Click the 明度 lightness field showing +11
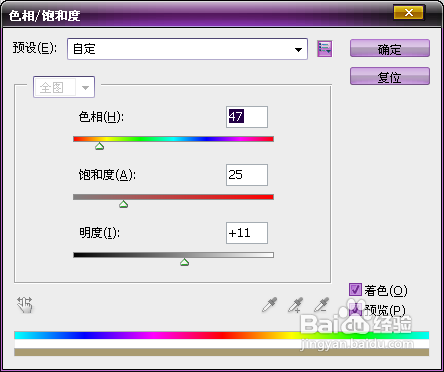This screenshot has width=444, height=372. point(247,233)
